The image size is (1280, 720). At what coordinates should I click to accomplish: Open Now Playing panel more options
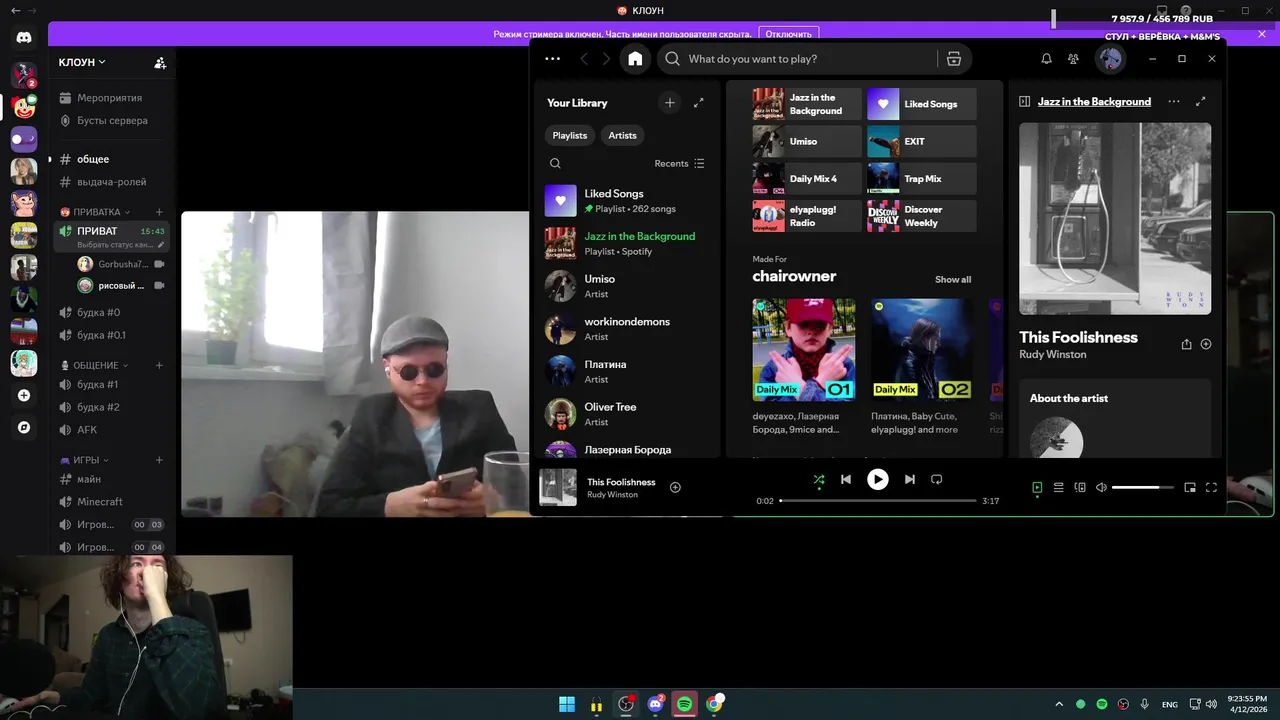(x=1174, y=102)
